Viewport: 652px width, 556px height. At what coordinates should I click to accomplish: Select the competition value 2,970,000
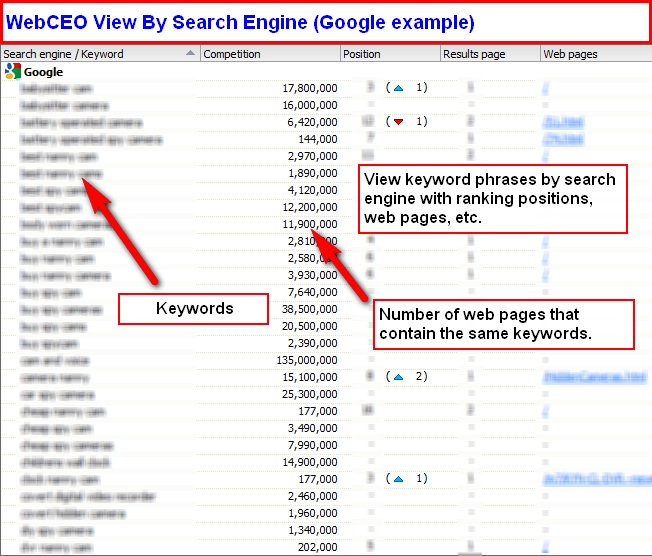[312, 156]
